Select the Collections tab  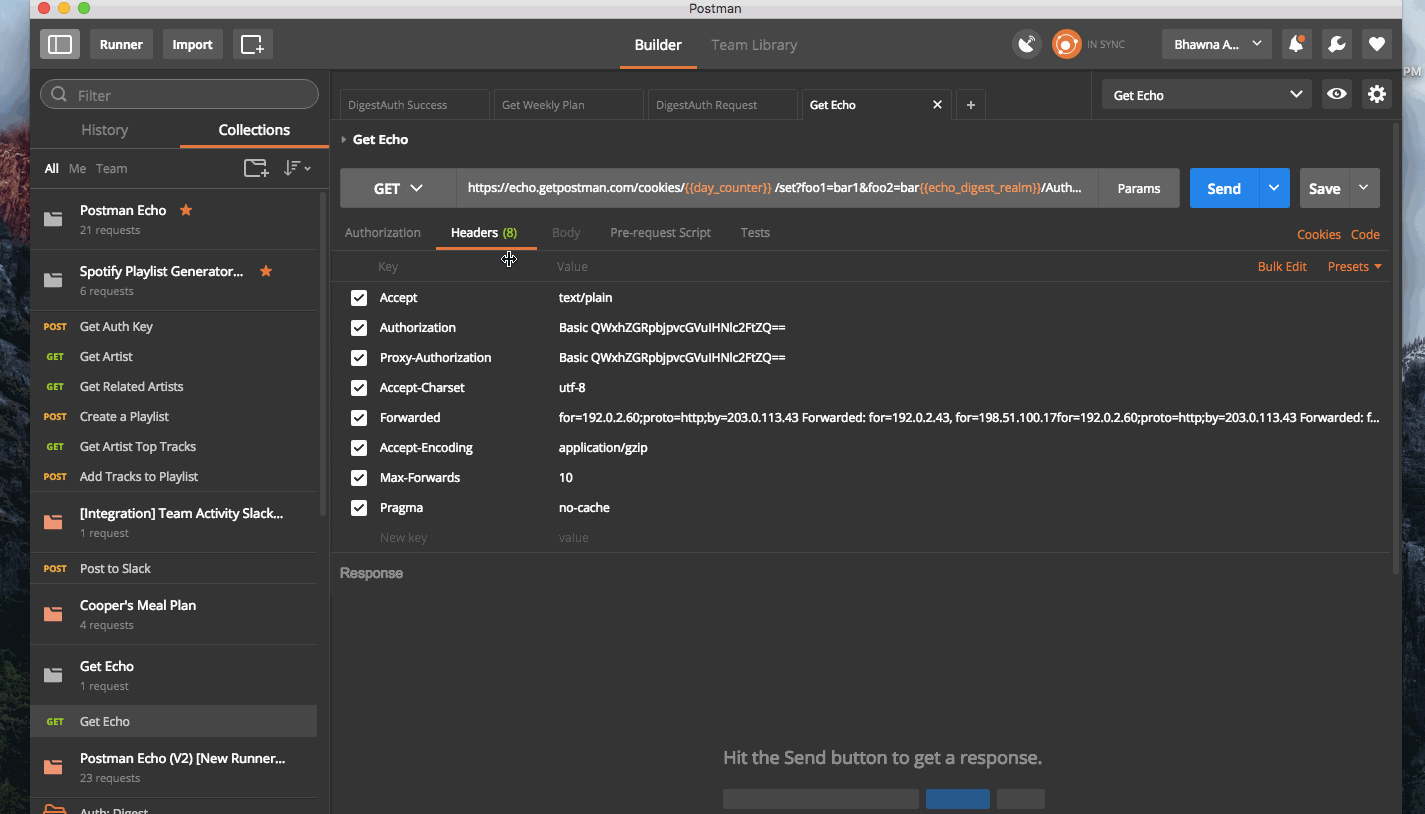254,130
